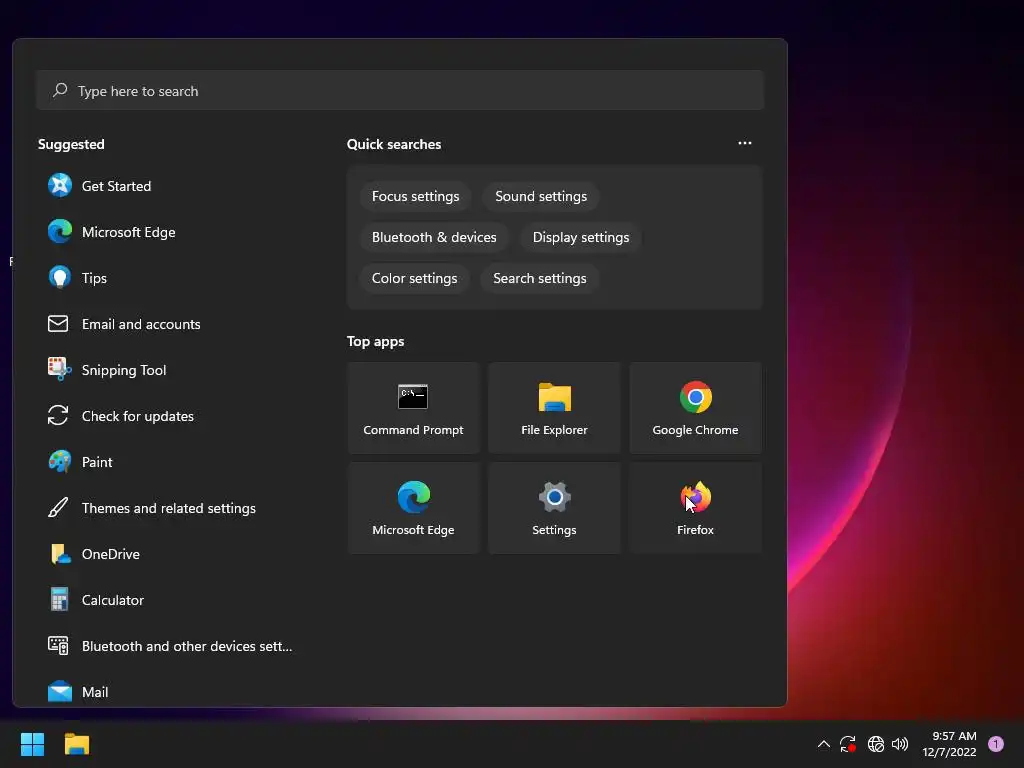Click the volume speaker icon

(x=900, y=744)
